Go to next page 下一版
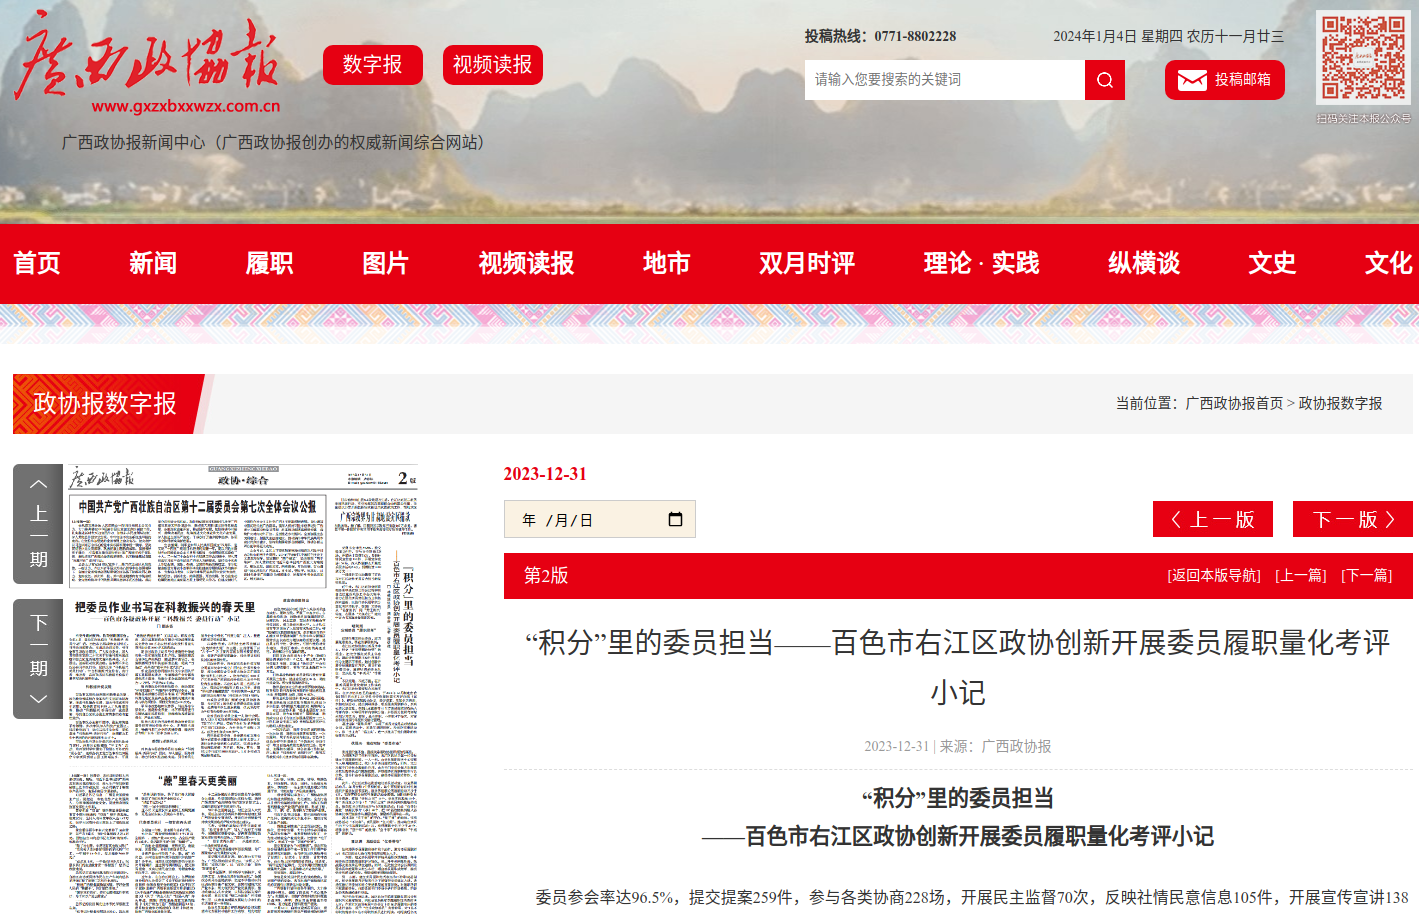The width and height of the screenshot is (1419, 914). tap(1352, 519)
